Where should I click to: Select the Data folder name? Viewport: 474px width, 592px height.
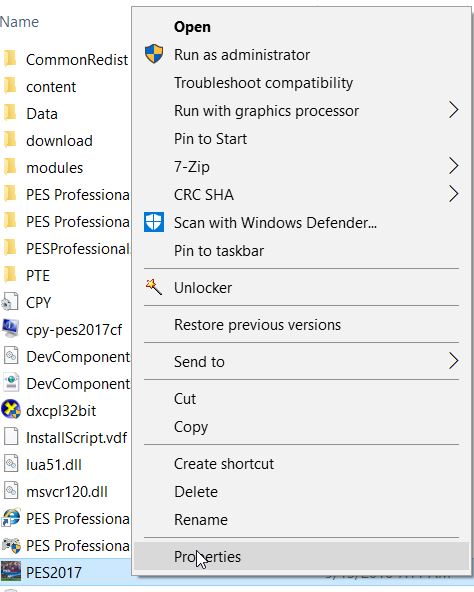click(42, 114)
